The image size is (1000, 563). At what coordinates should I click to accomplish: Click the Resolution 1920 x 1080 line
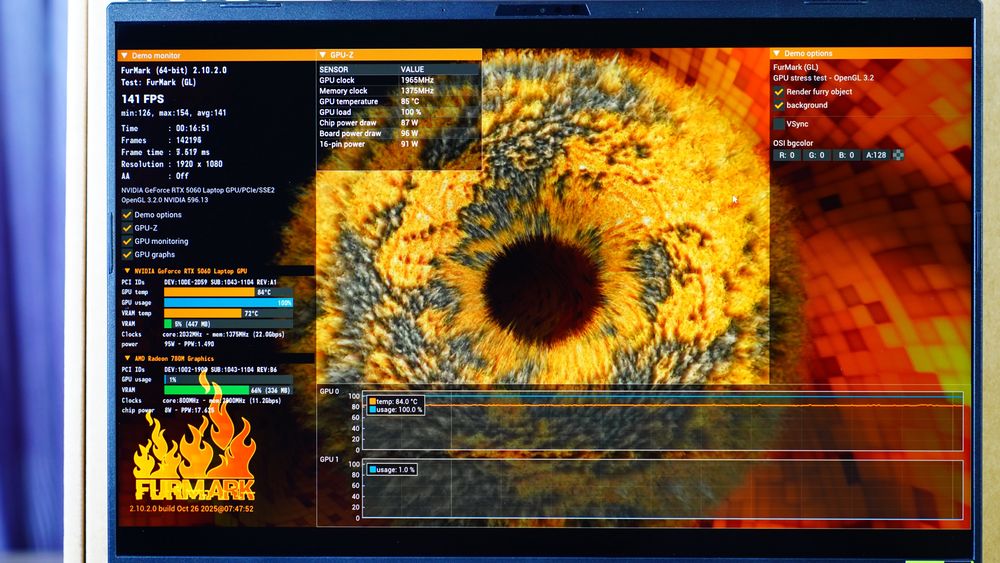click(172, 164)
